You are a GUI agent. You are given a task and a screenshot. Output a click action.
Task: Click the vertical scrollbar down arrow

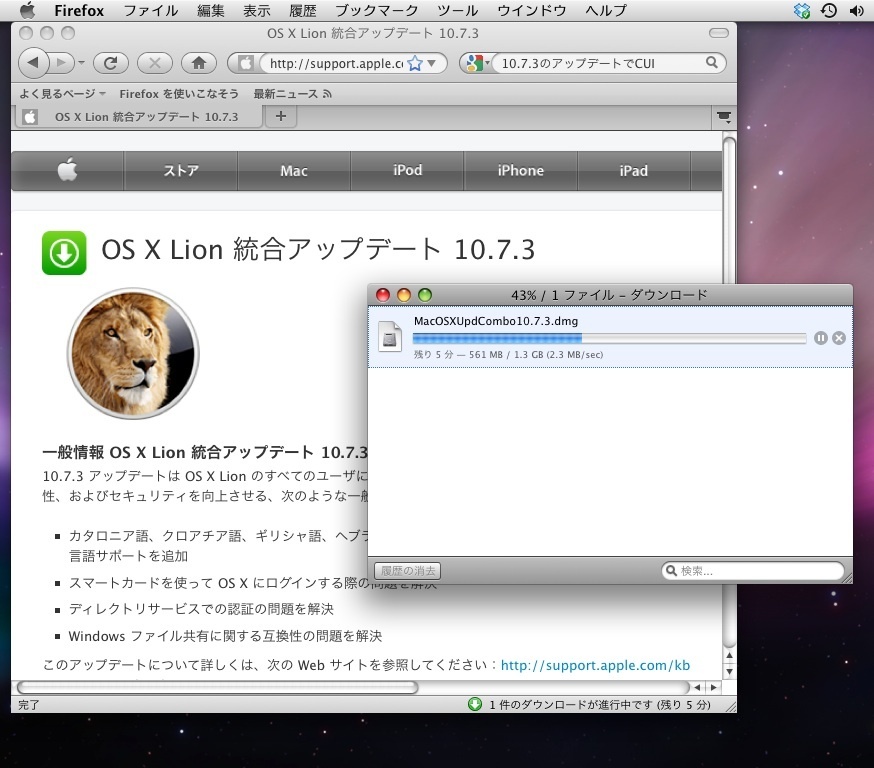[x=729, y=671]
